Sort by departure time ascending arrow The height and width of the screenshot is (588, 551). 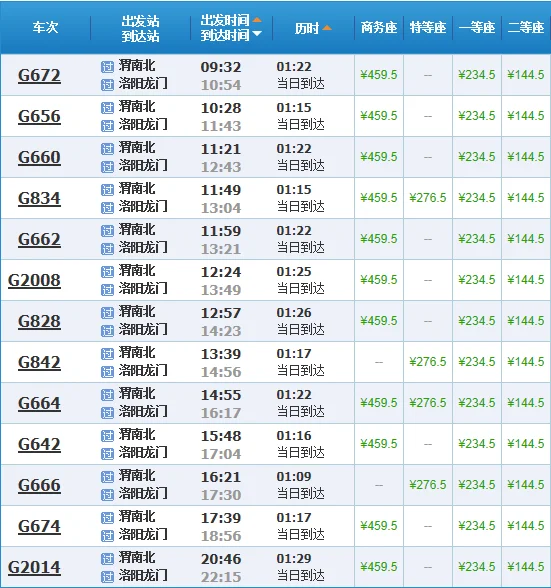tap(257, 20)
